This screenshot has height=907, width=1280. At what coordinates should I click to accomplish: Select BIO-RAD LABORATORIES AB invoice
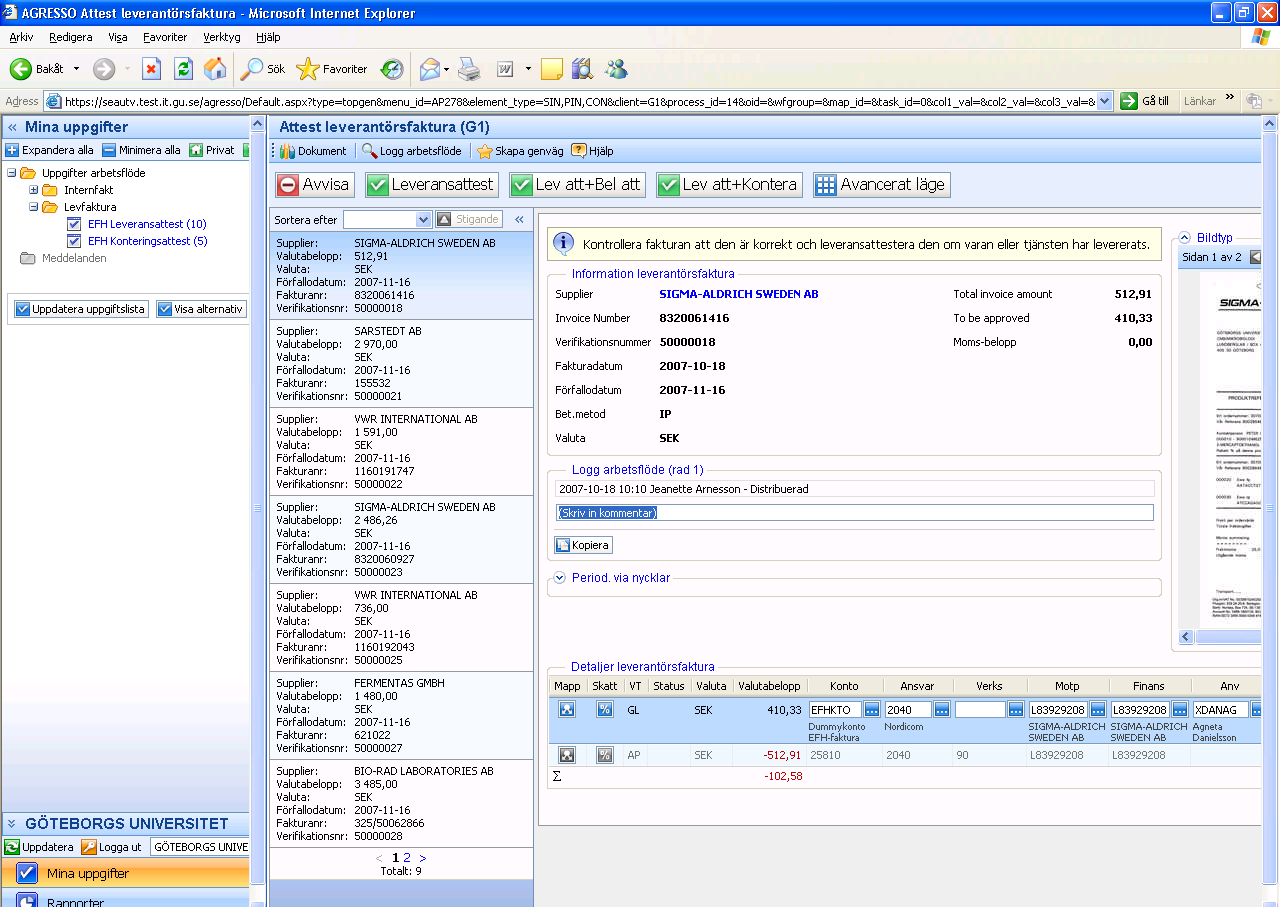point(401,803)
